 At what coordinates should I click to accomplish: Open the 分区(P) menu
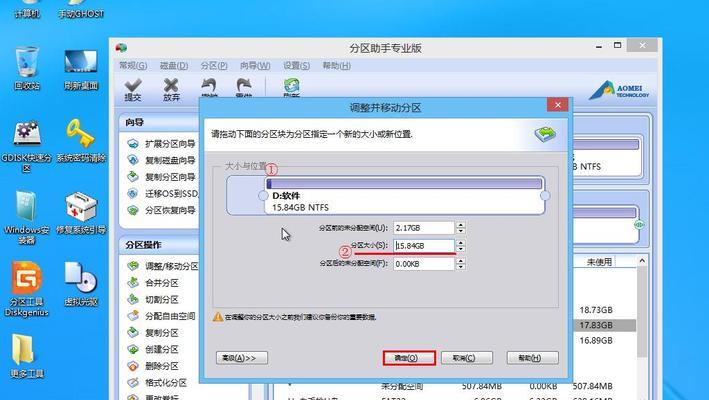pyautogui.click(x=213, y=66)
